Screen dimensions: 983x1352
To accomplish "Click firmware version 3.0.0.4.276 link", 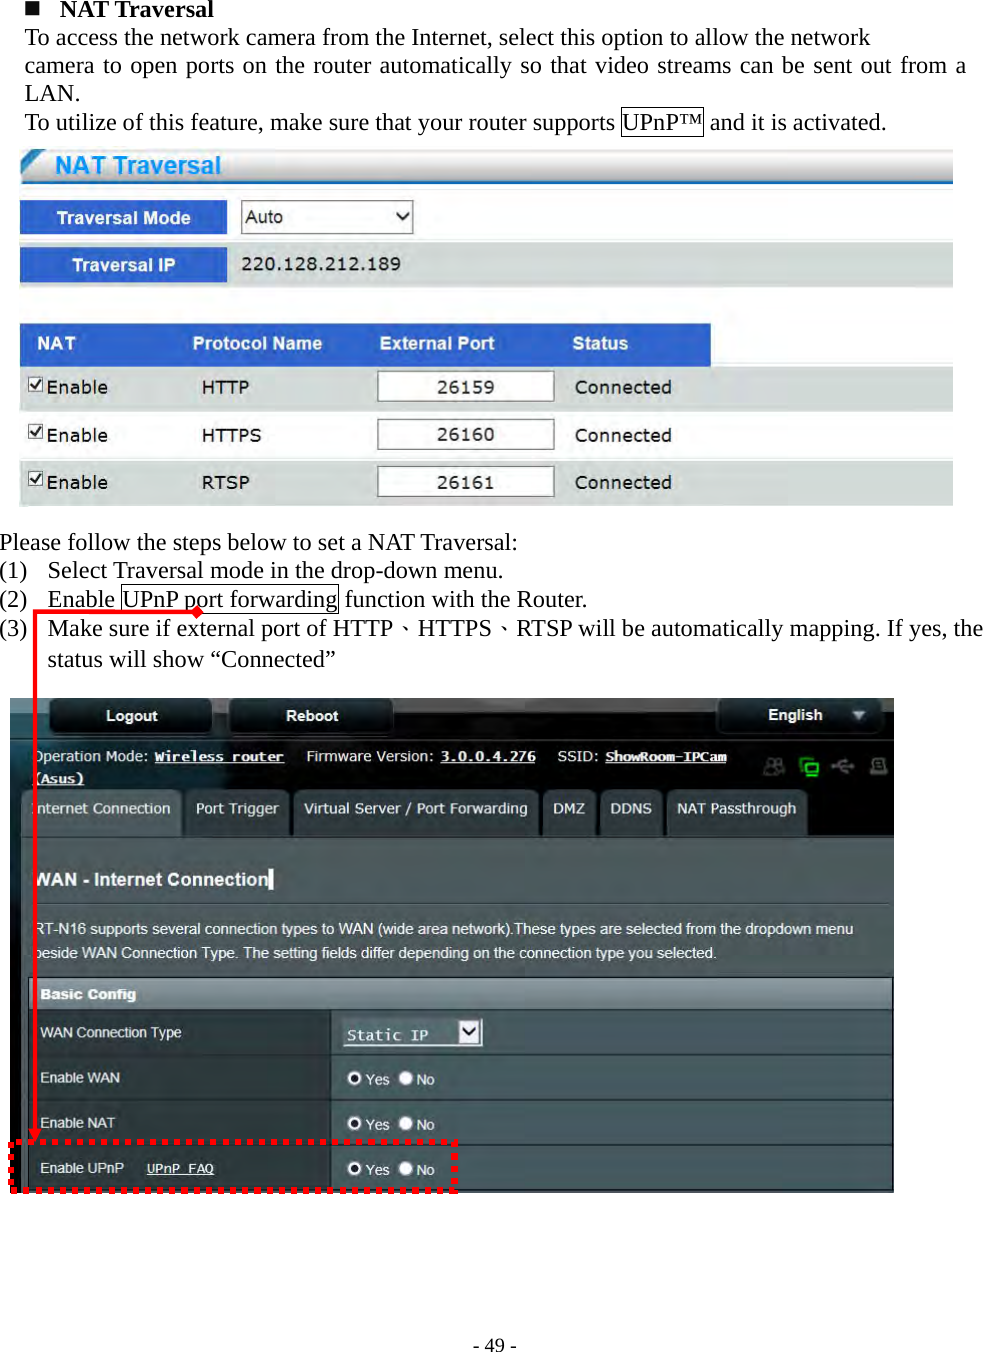I will point(487,756).
